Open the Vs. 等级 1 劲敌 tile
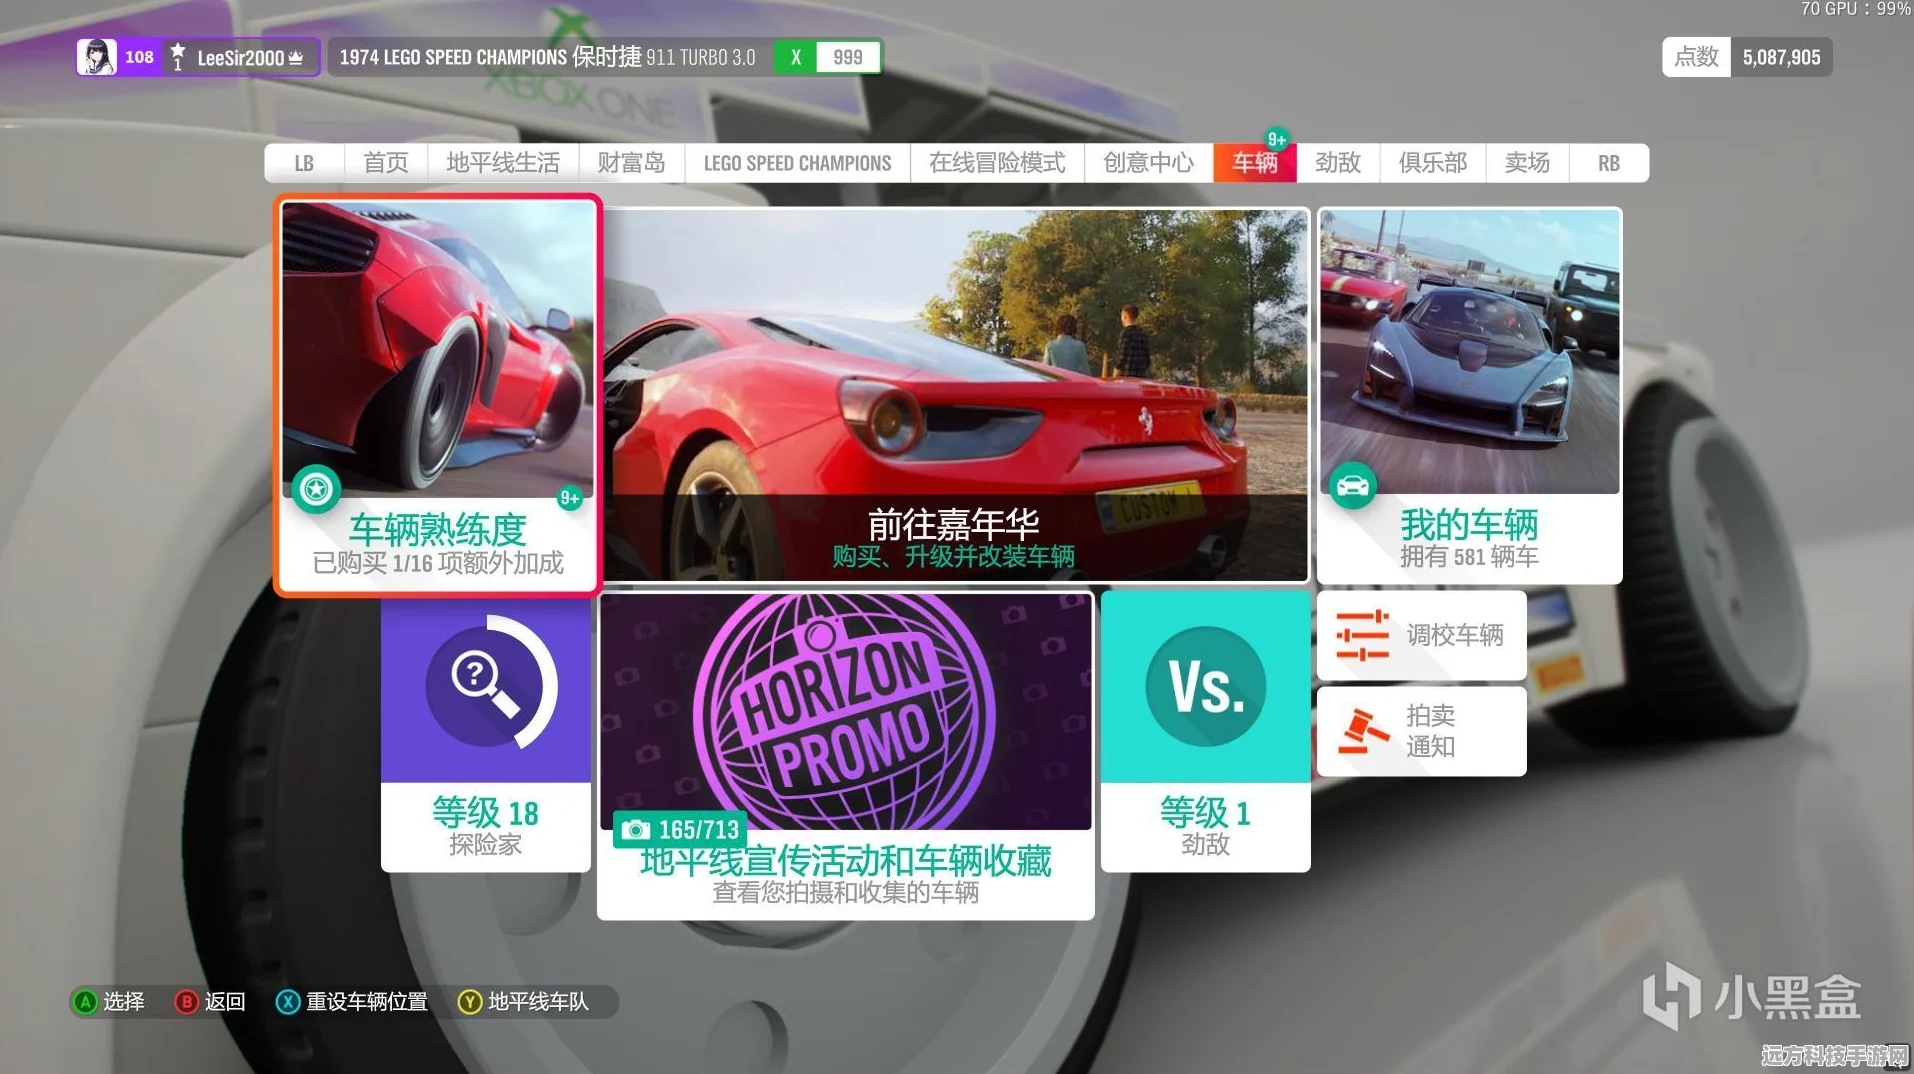The width and height of the screenshot is (1914, 1074). pos(1205,731)
